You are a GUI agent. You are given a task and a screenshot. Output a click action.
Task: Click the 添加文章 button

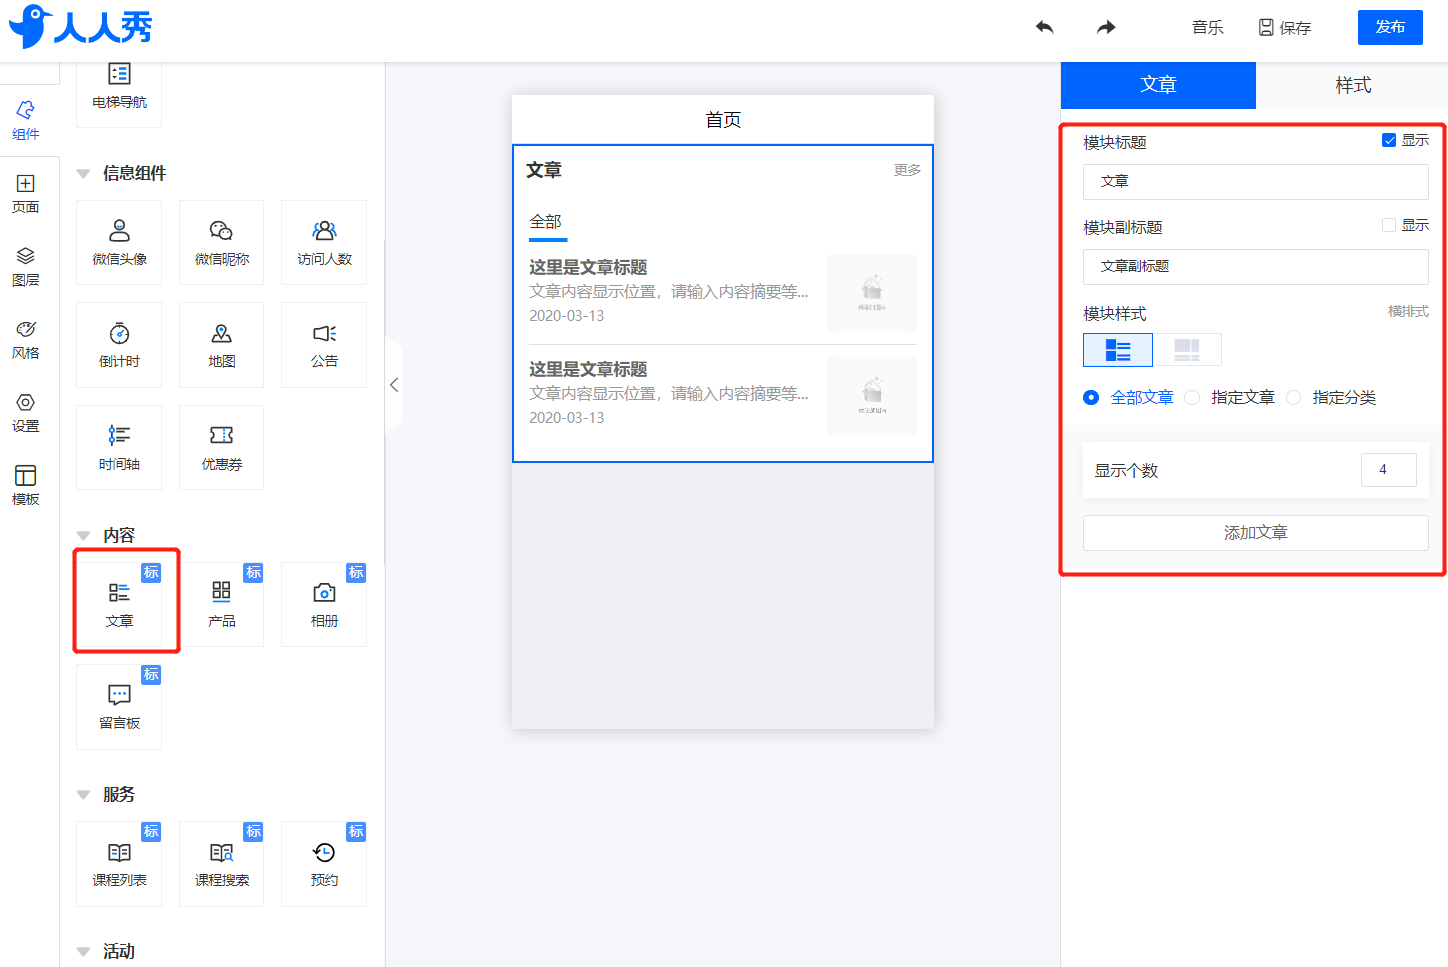click(x=1255, y=532)
